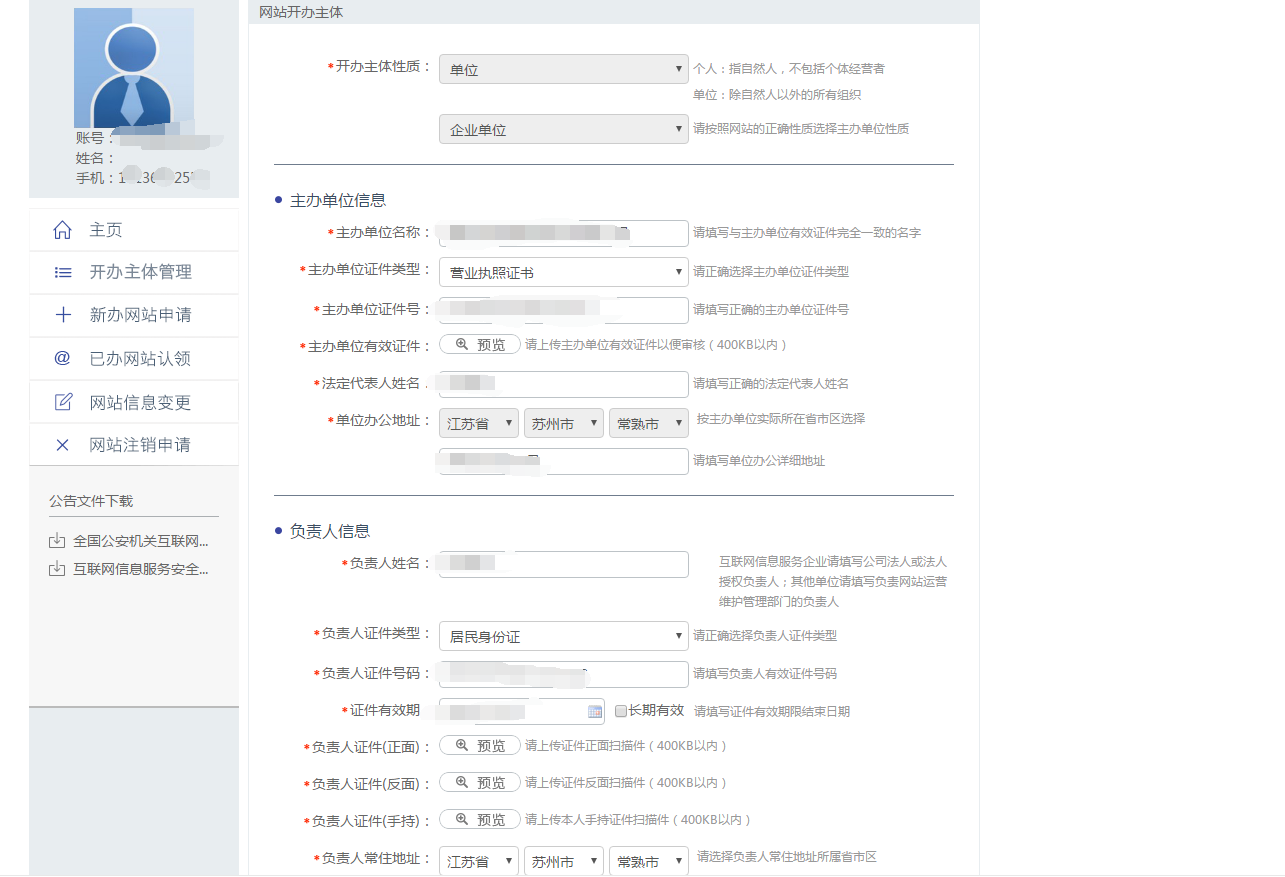The image size is (1285, 877).
Task: Click the list icon for 开办主体管理
Action: (62, 272)
